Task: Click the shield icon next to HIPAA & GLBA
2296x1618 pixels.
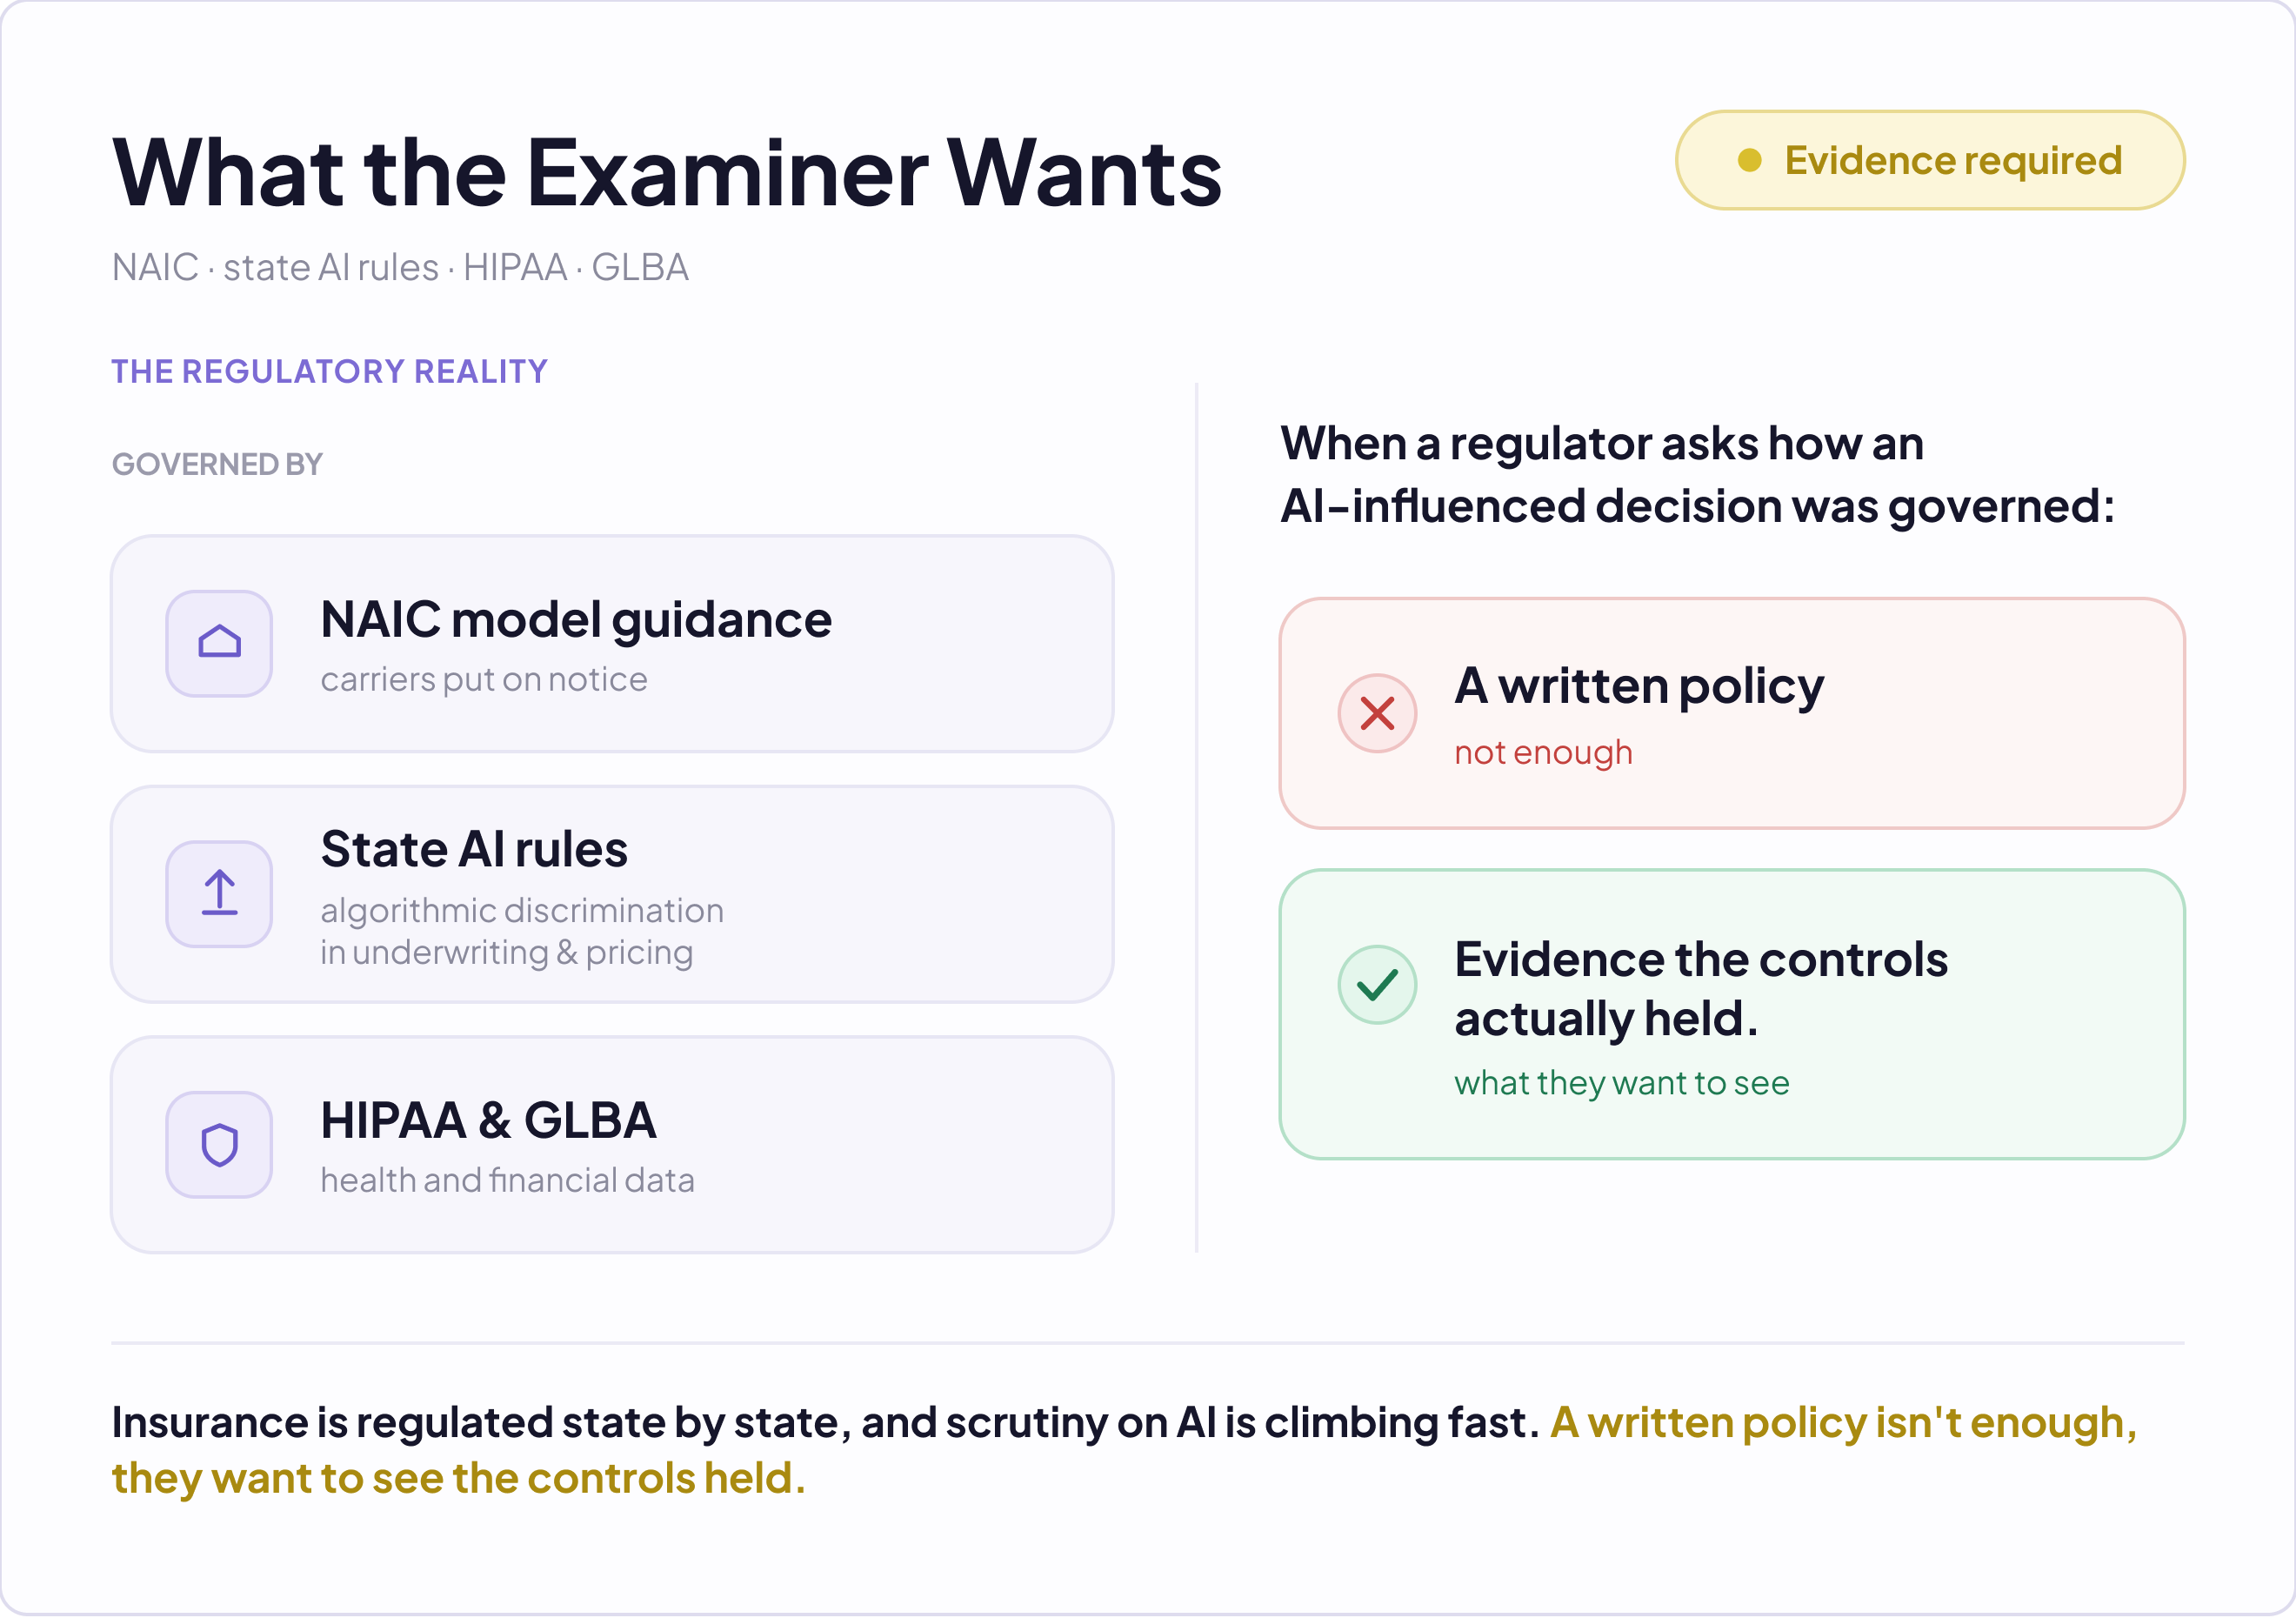Action: coord(219,1144)
